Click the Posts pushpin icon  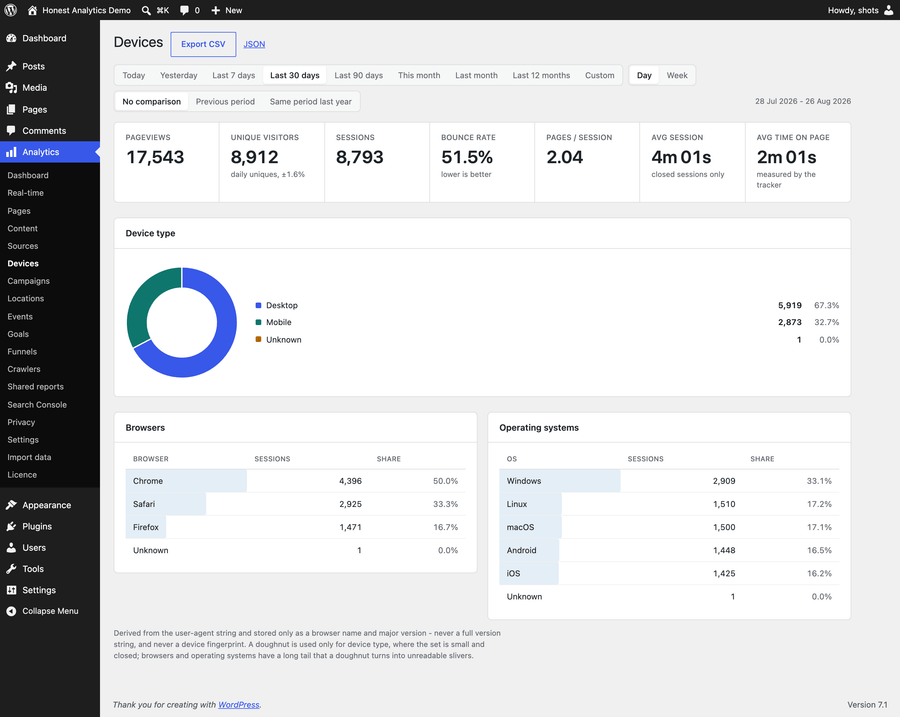tap(11, 66)
